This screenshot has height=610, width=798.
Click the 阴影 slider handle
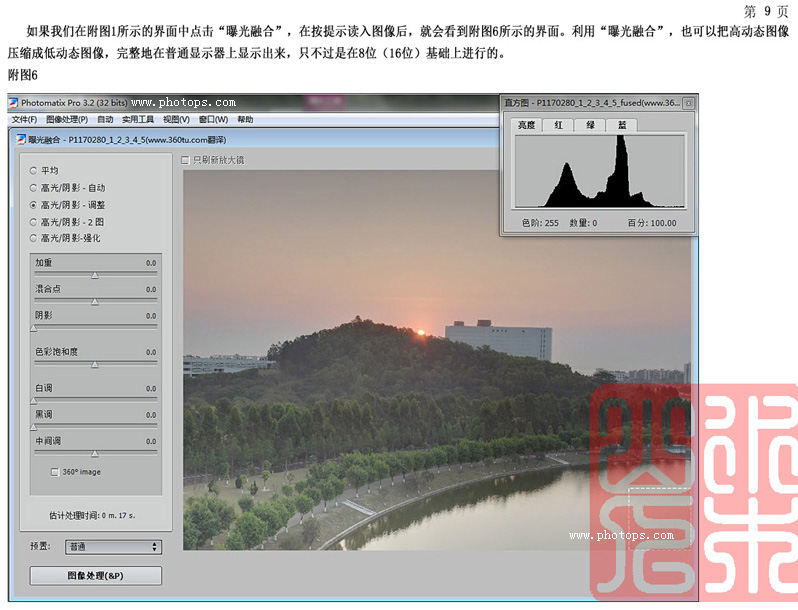34,329
